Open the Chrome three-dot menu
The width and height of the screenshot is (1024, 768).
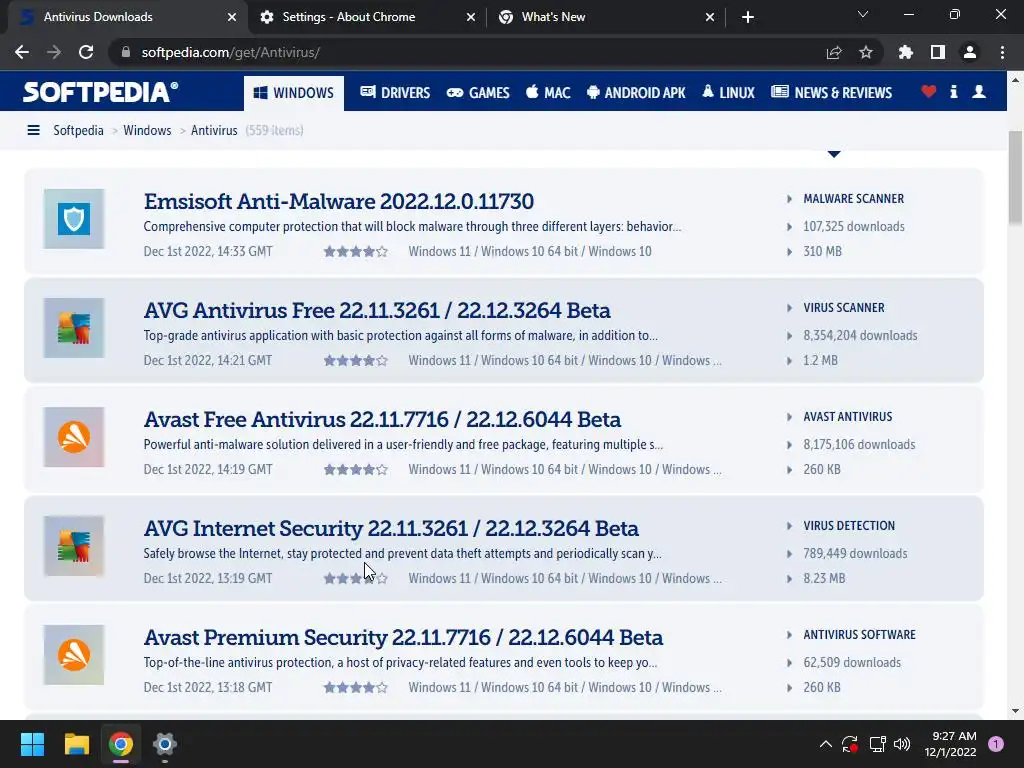click(1002, 52)
